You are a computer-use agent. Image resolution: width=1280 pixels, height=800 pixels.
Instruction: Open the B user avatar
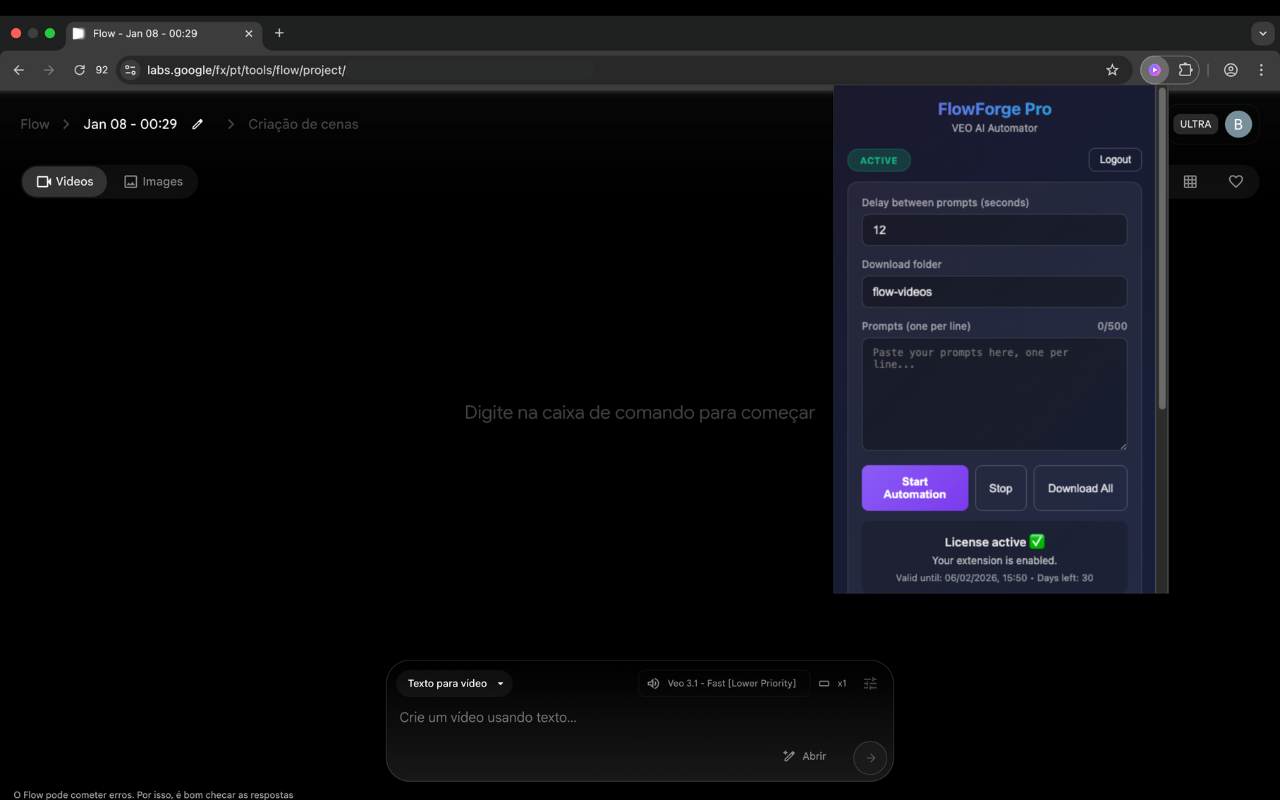1238,124
